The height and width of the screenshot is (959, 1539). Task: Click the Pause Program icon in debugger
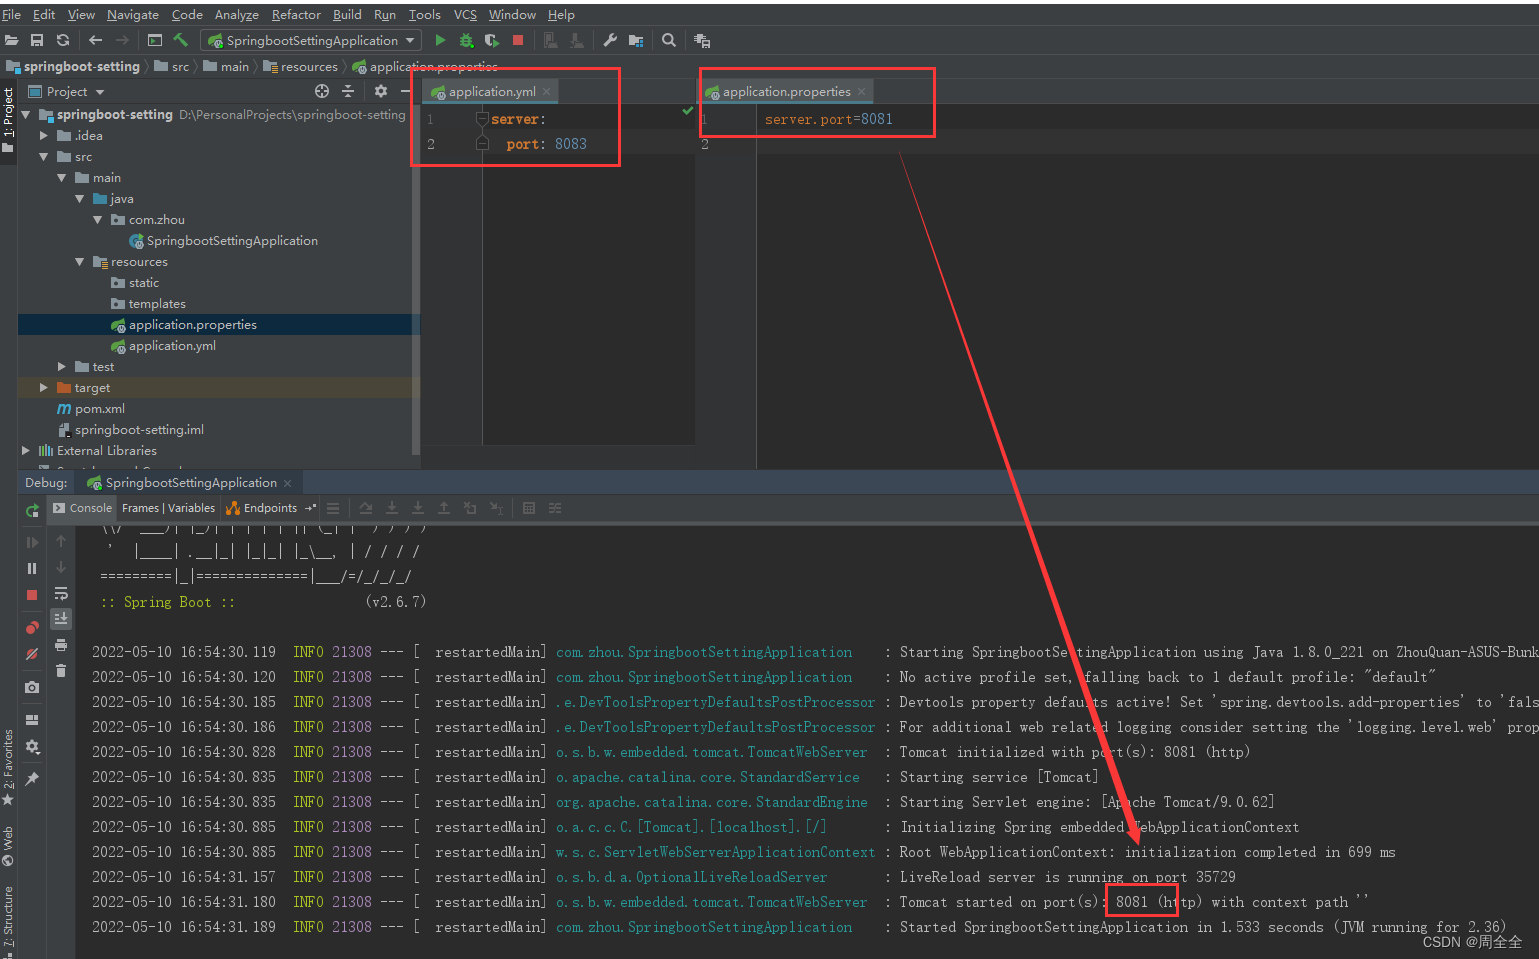pos(32,568)
